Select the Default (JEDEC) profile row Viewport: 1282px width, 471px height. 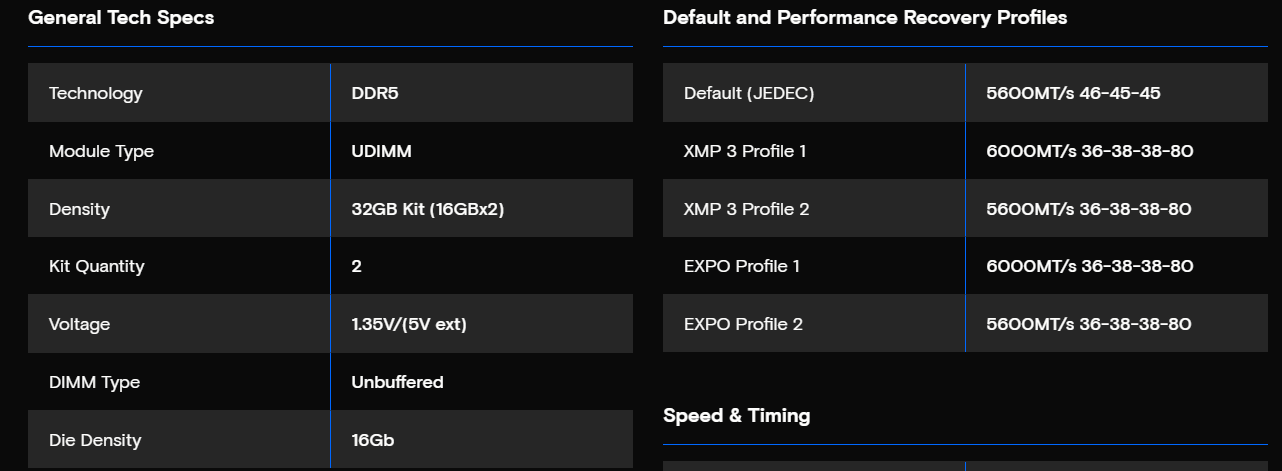pyautogui.click(x=749, y=94)
